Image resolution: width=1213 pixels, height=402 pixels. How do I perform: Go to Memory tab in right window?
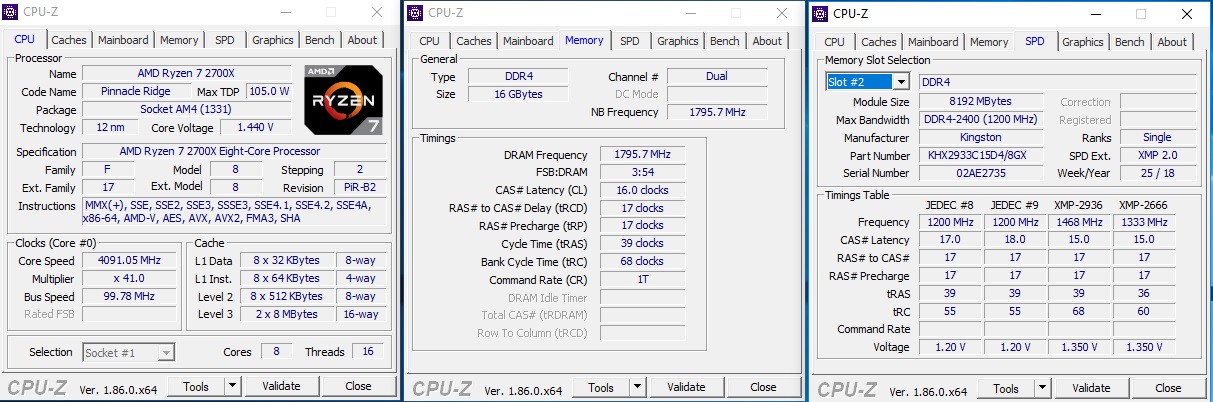[989, 42]
